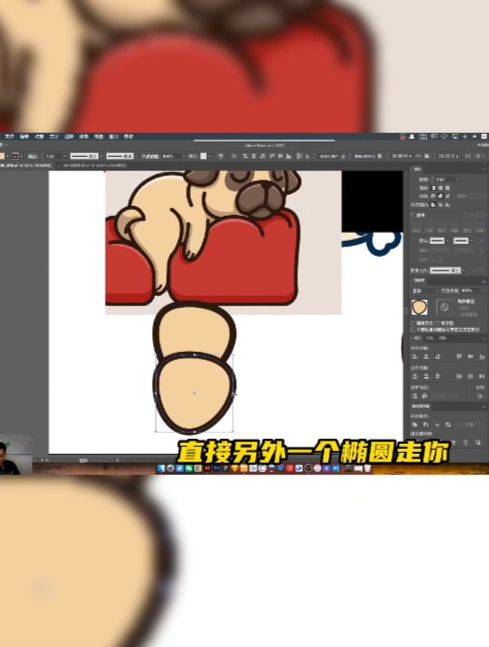Switch to the second document tab
489x647 pixels.
coord(92,165)
